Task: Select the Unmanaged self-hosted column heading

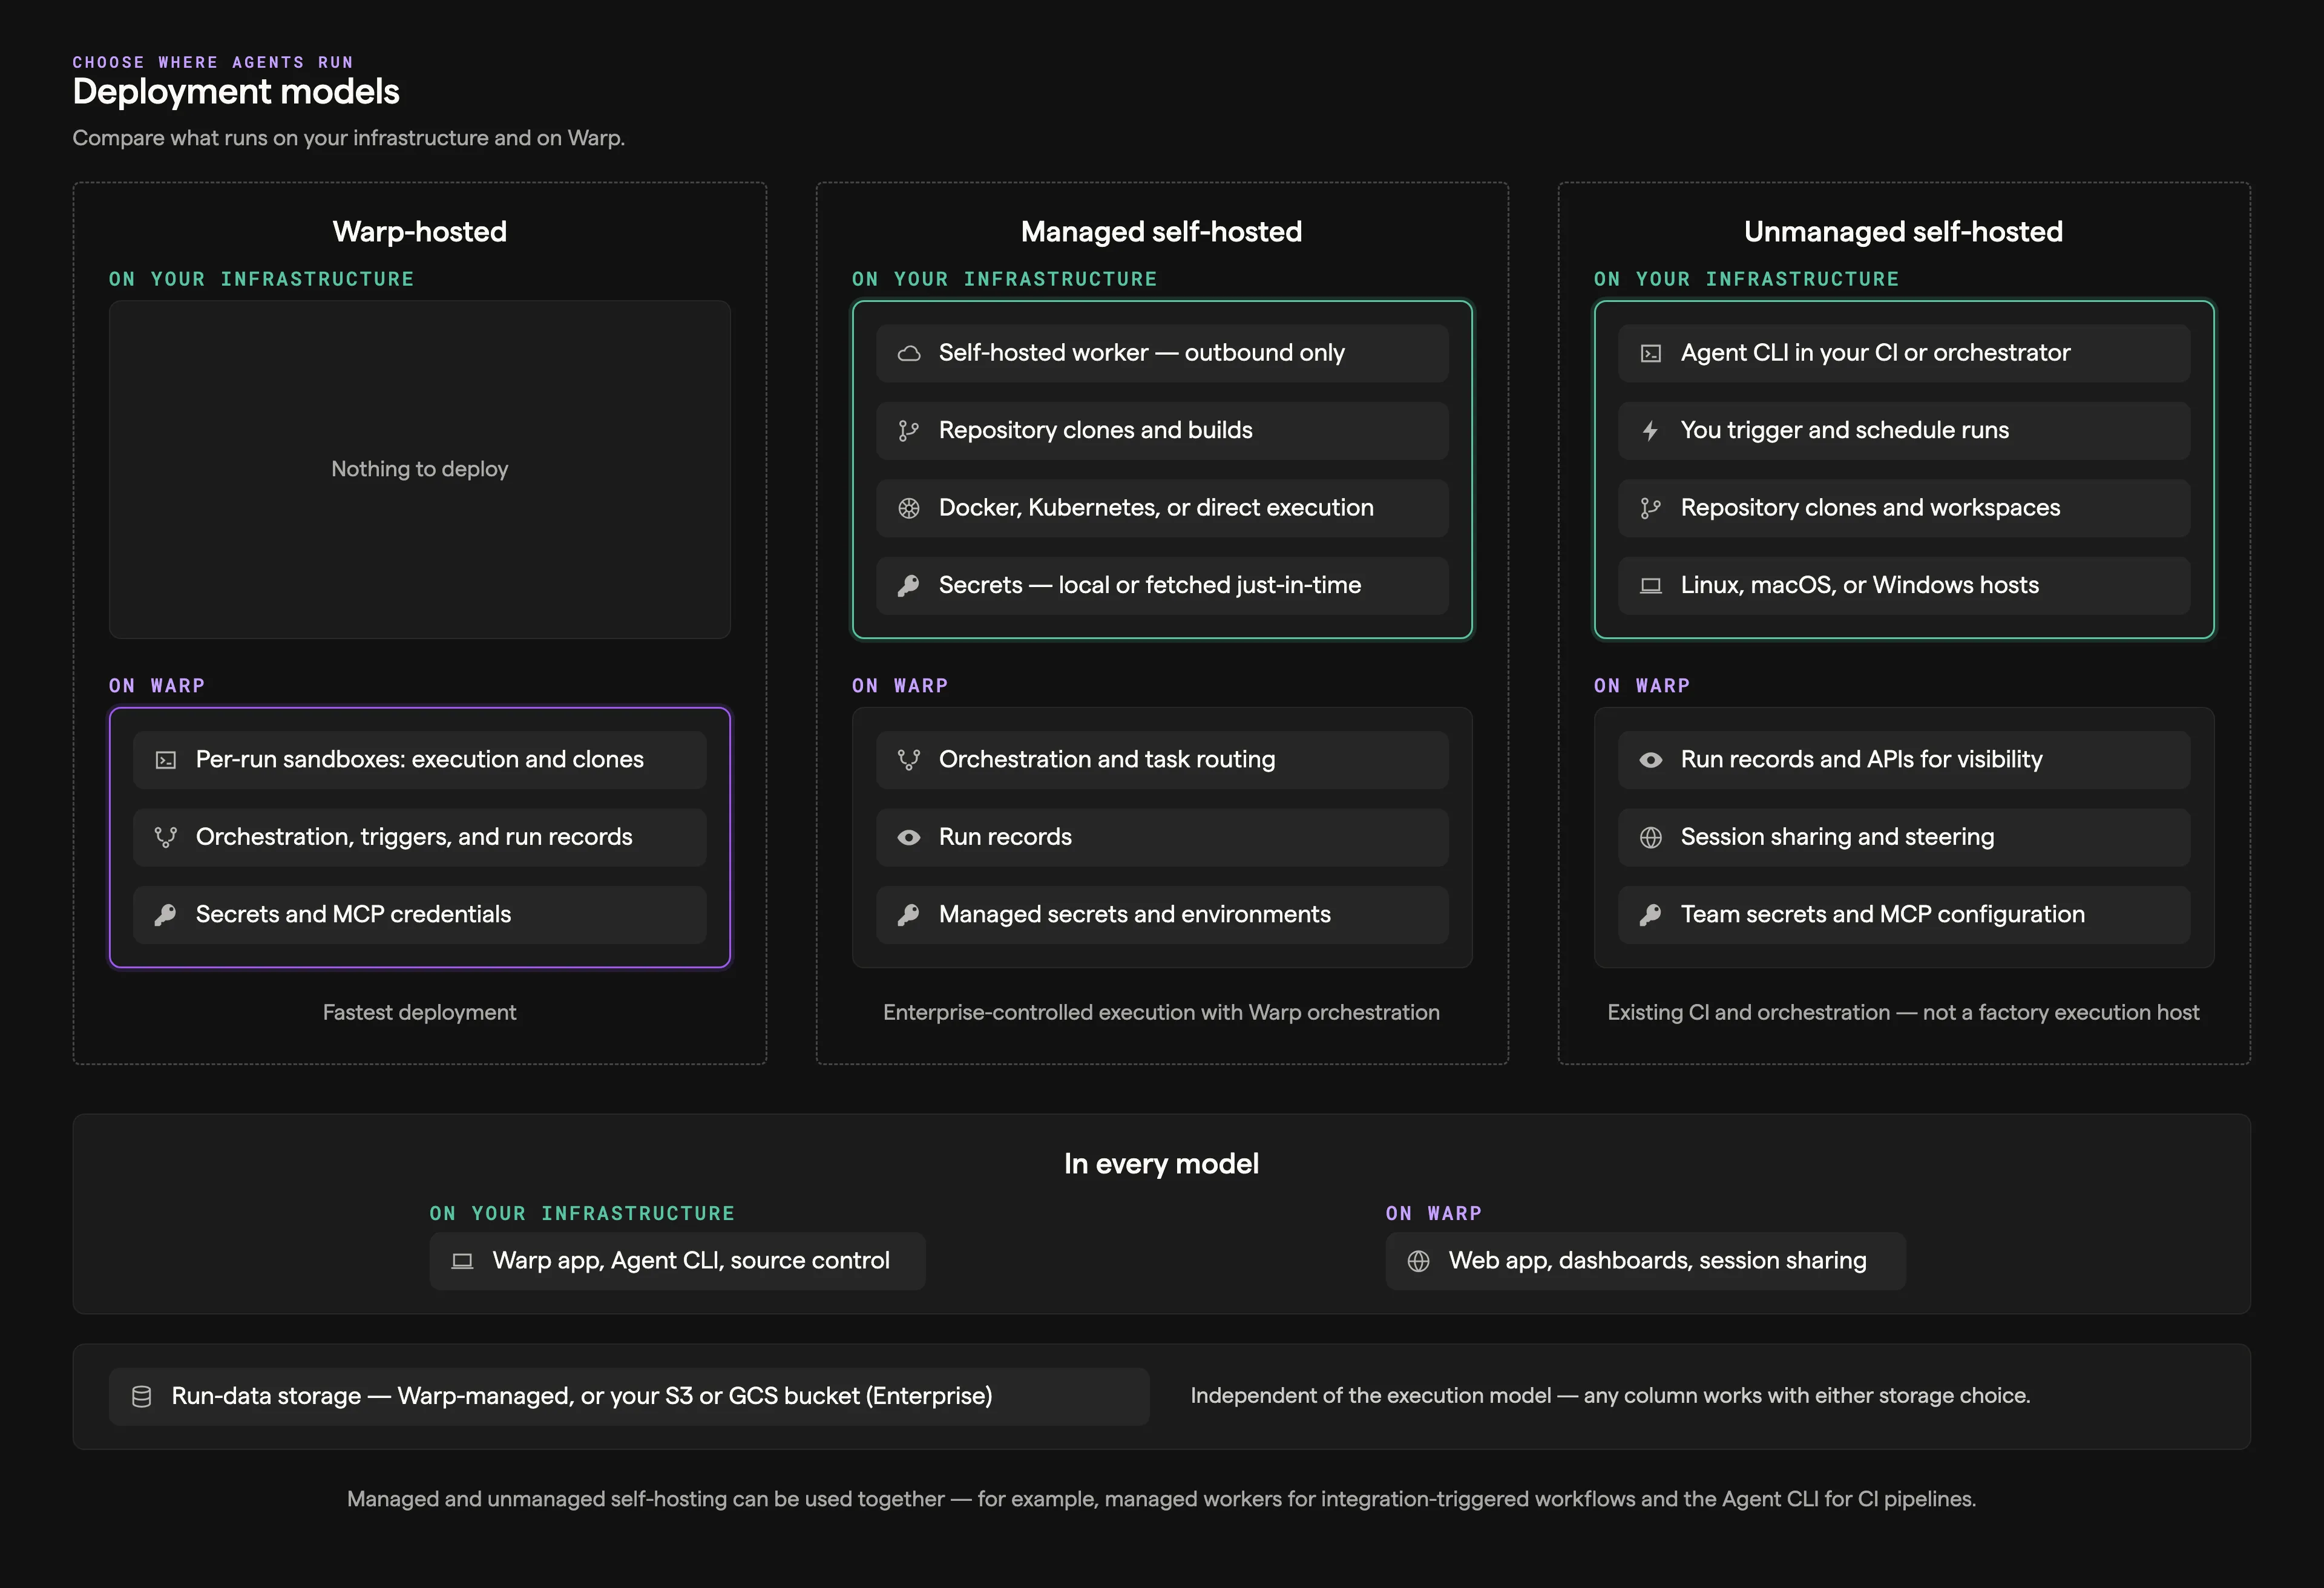Action: (x=1903, y=232)
